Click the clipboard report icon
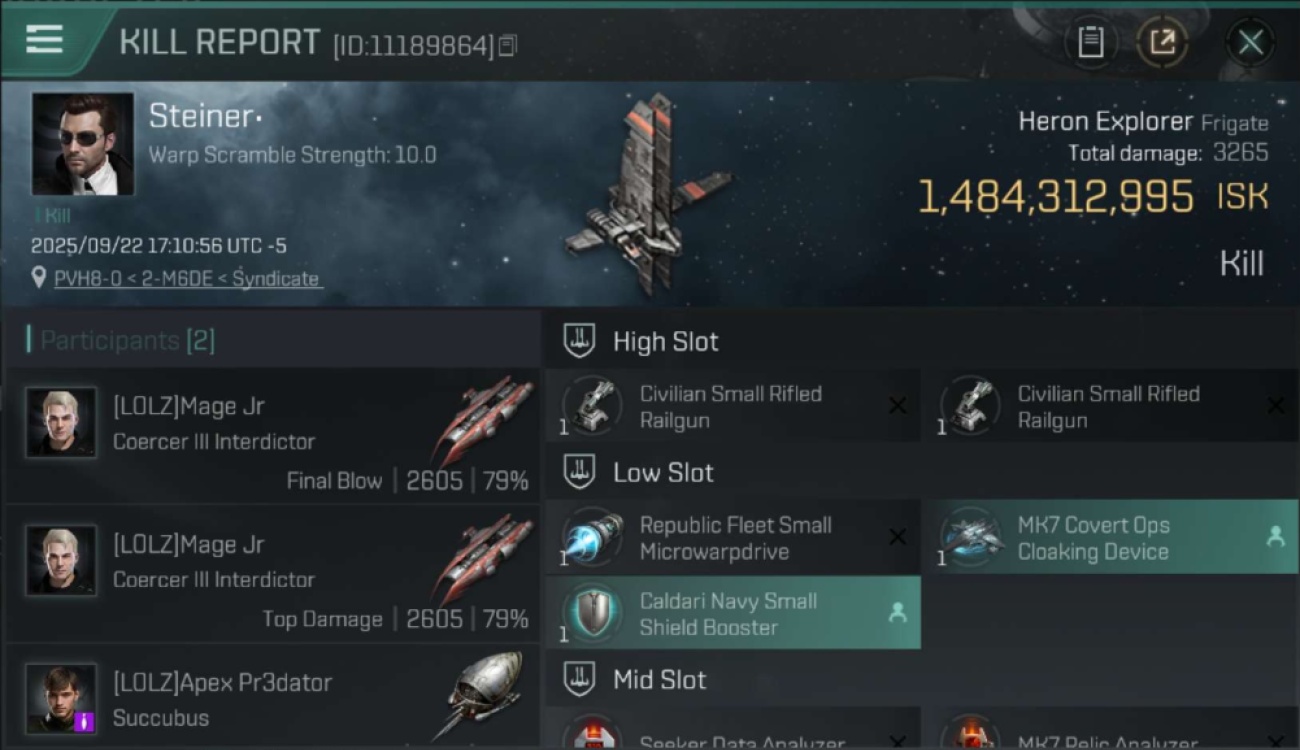The image size is (1300, 750). 1090,42
